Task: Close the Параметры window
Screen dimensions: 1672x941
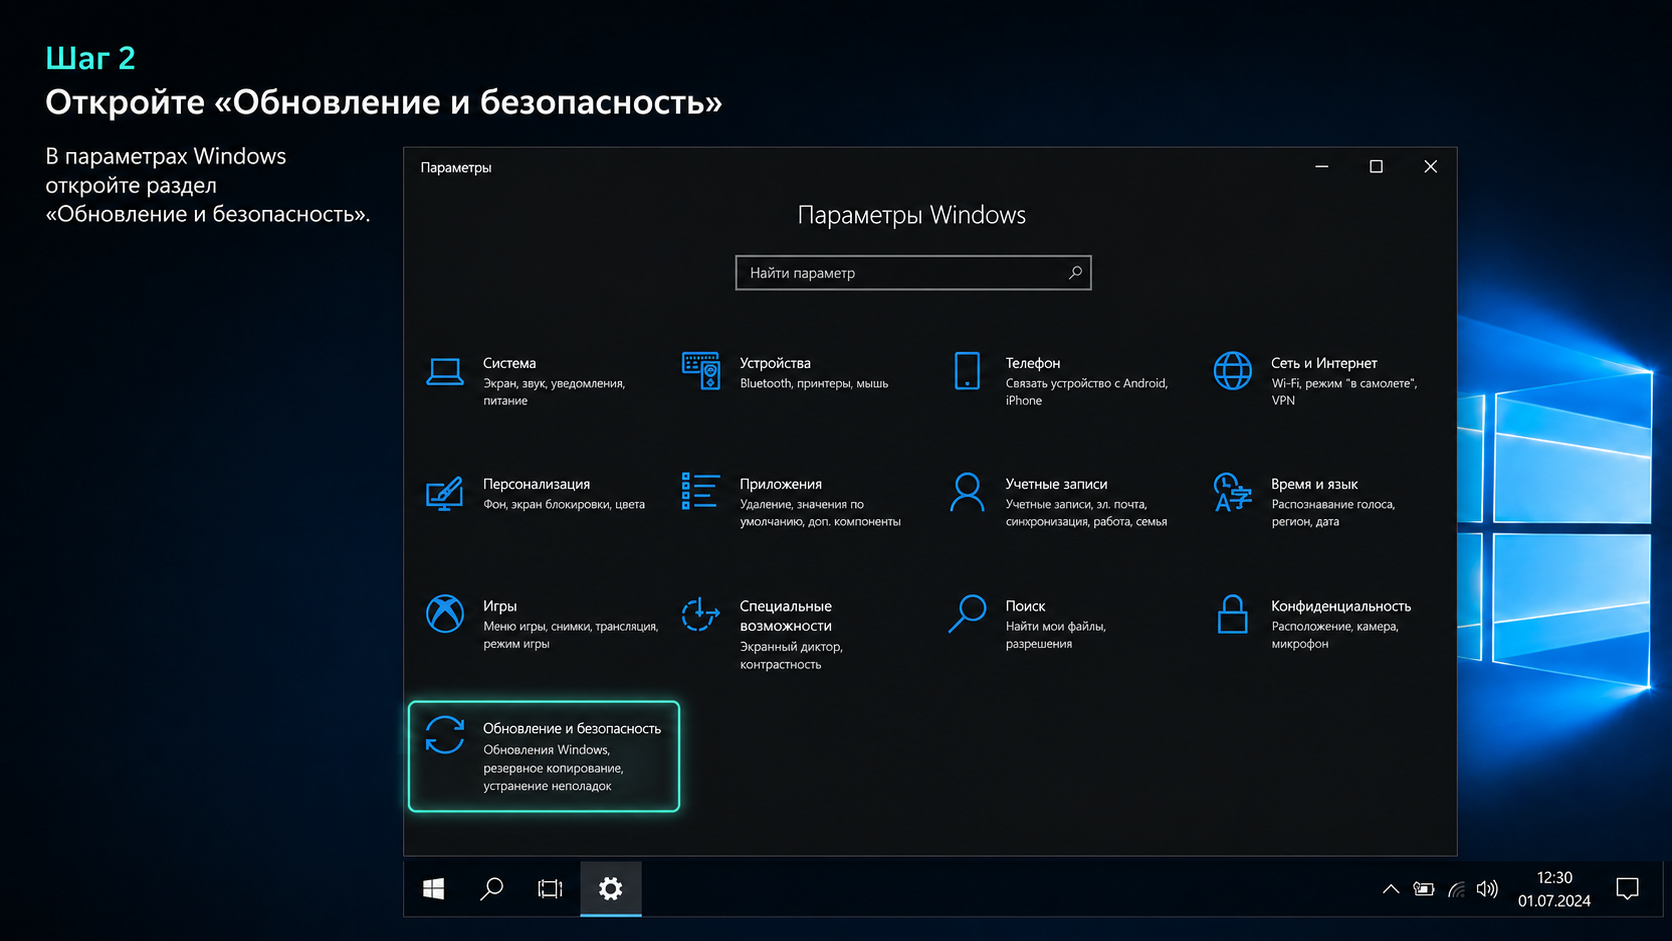Action: coord(1430,166)
